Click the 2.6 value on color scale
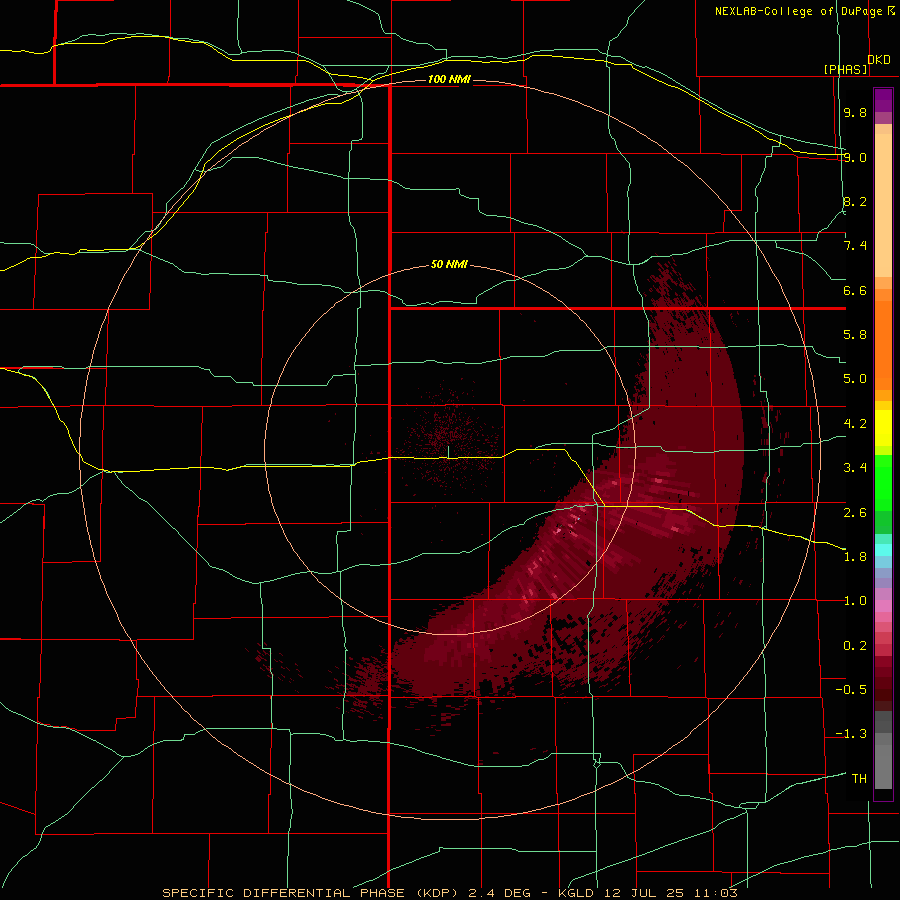 (855, 513)
